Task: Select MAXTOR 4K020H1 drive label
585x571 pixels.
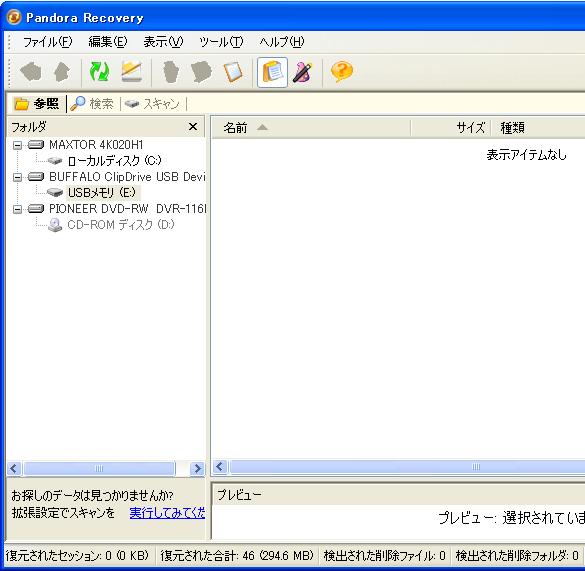Action: tap(96, 144)
